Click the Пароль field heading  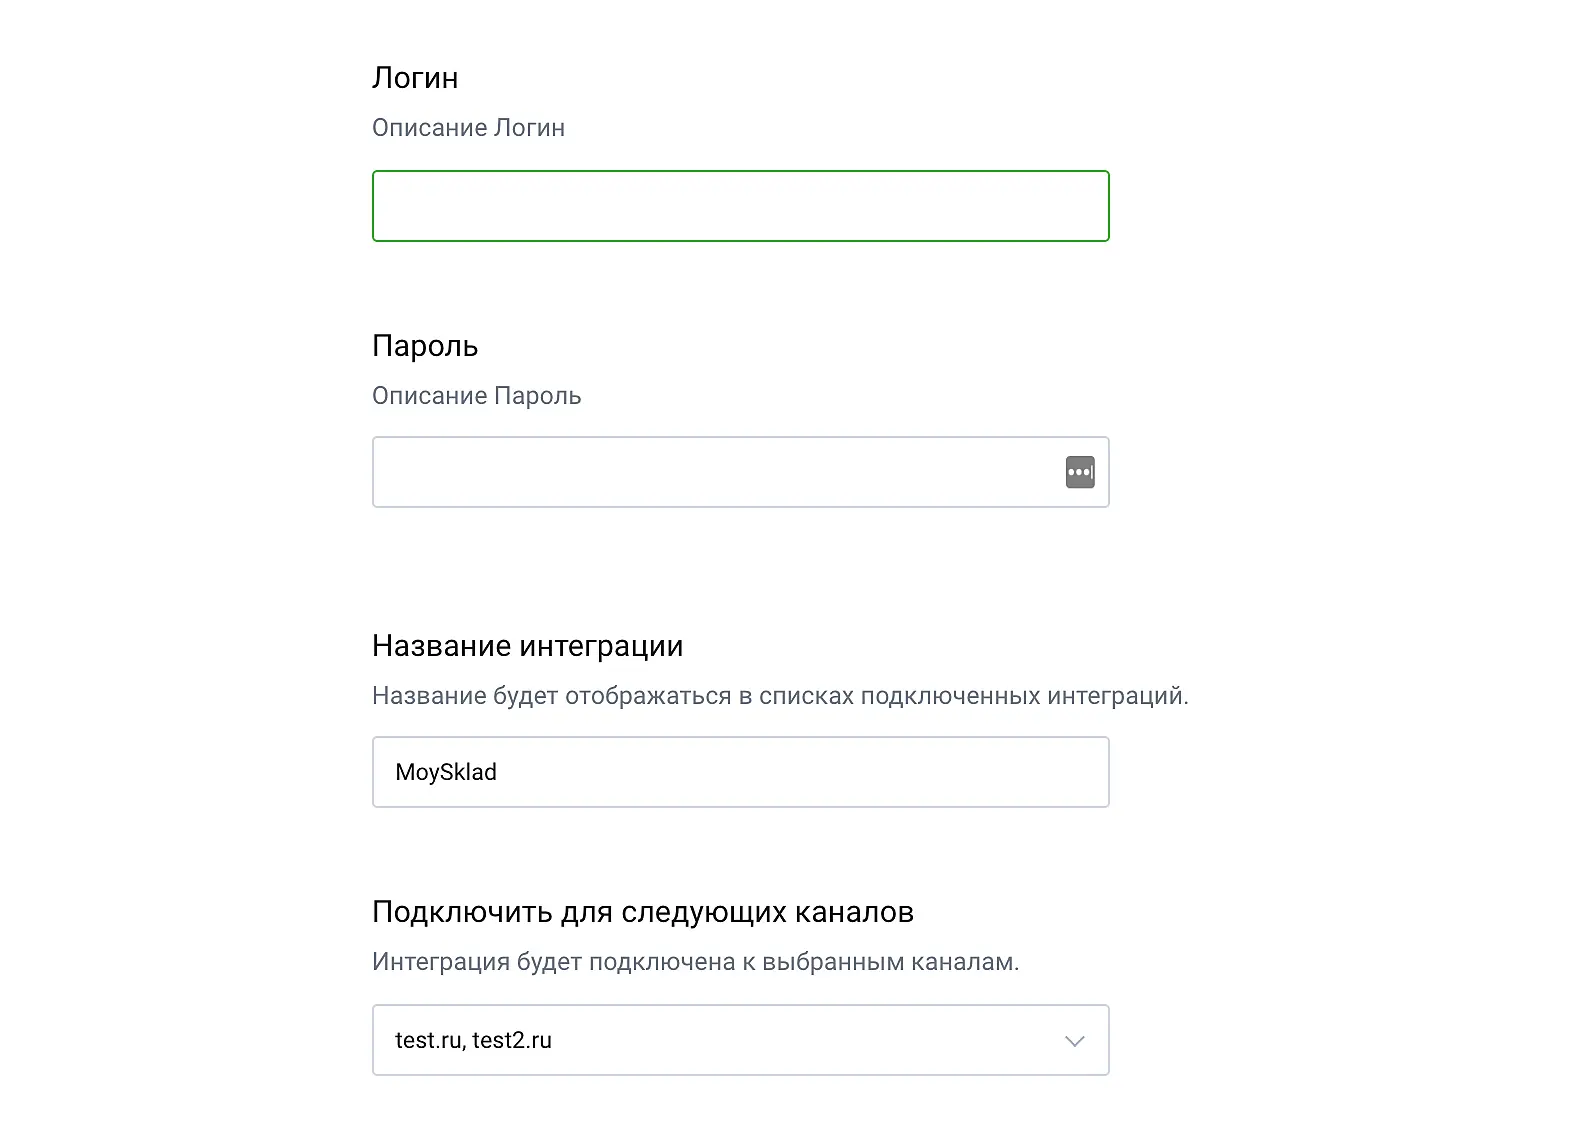(x=425, y=346)
